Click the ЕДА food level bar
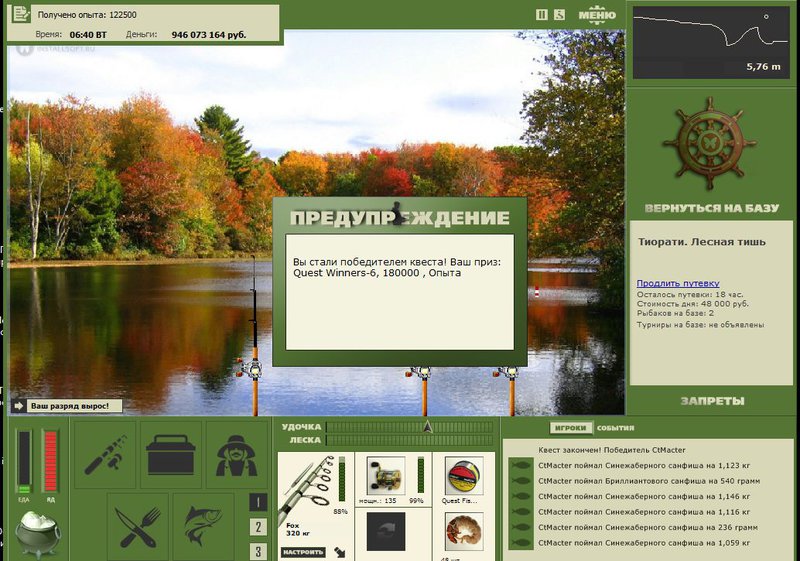The width and height of the screenshot is (800, 561). click(x=23, y=461)
